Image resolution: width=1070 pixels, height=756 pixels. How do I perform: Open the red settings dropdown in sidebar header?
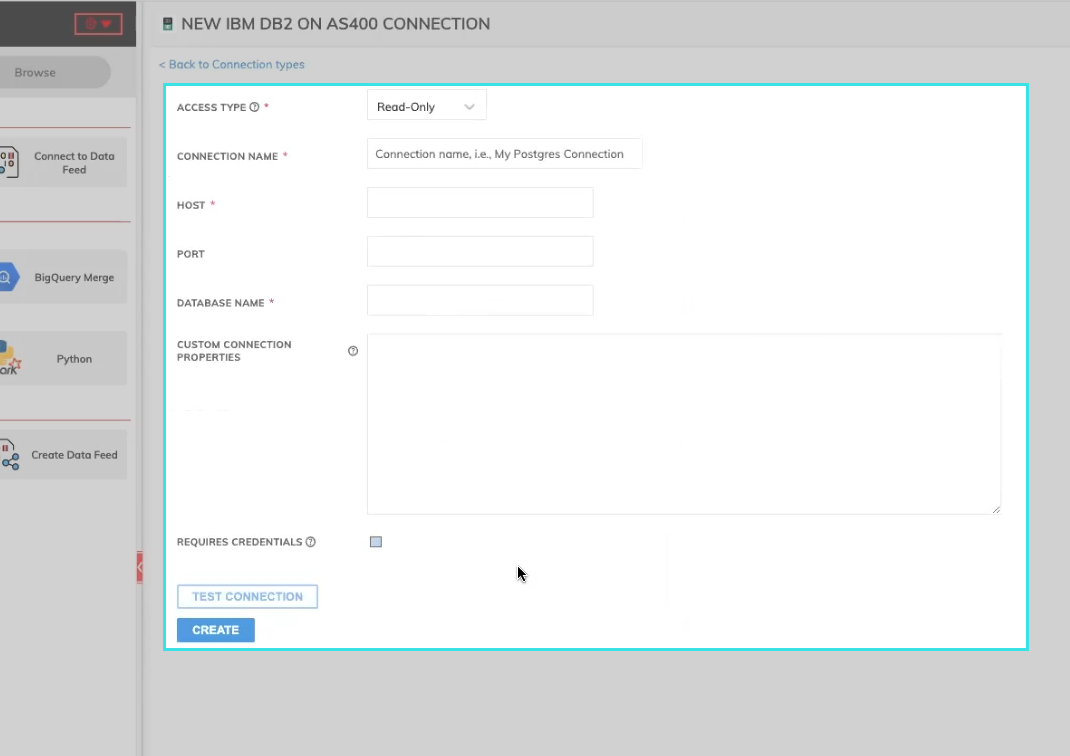98,24
